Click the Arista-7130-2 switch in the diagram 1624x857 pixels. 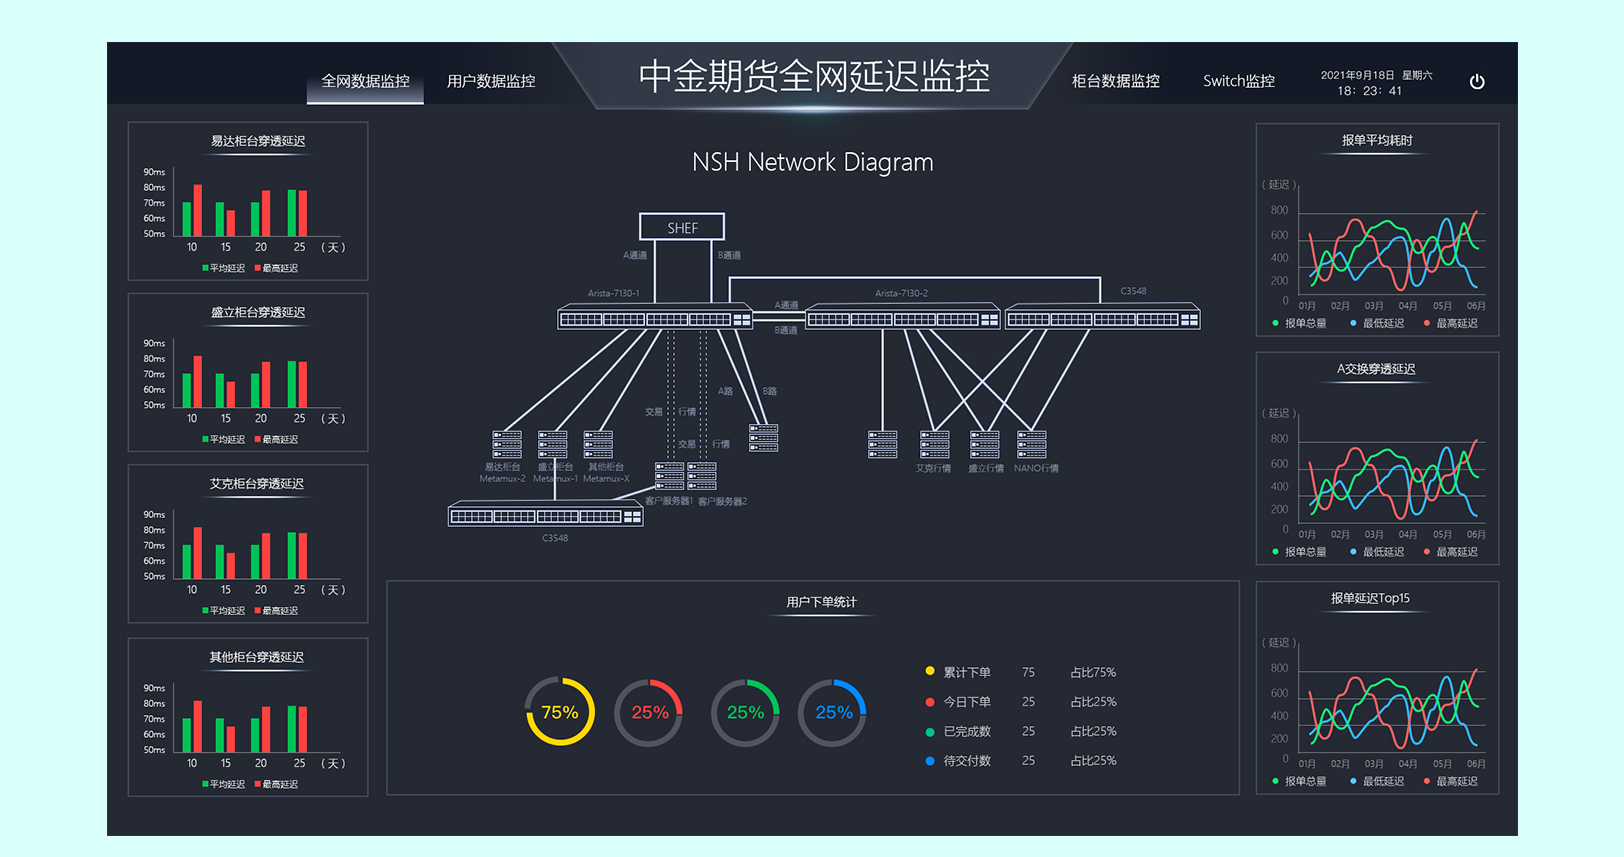(903, 318)
